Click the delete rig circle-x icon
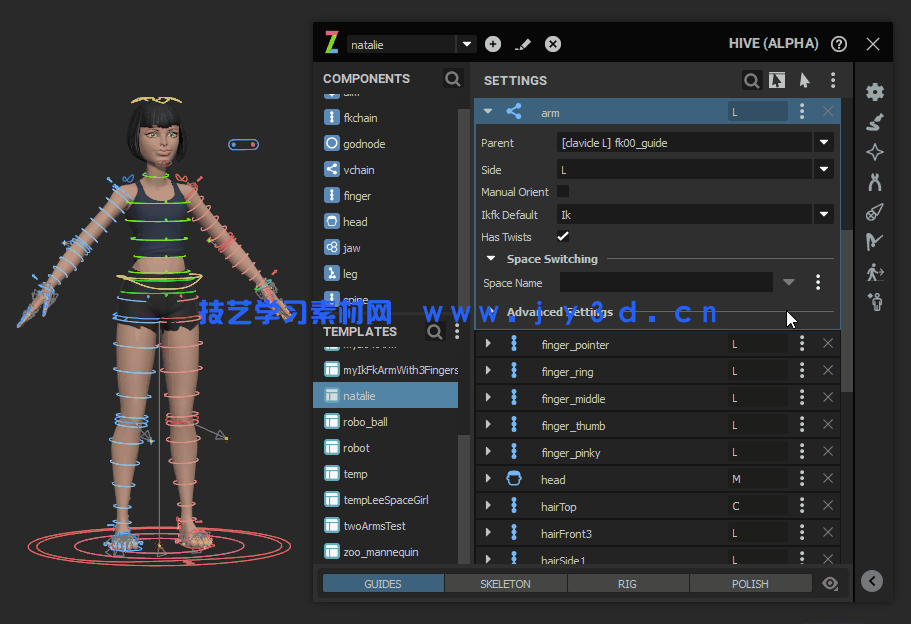 [553, 44]
